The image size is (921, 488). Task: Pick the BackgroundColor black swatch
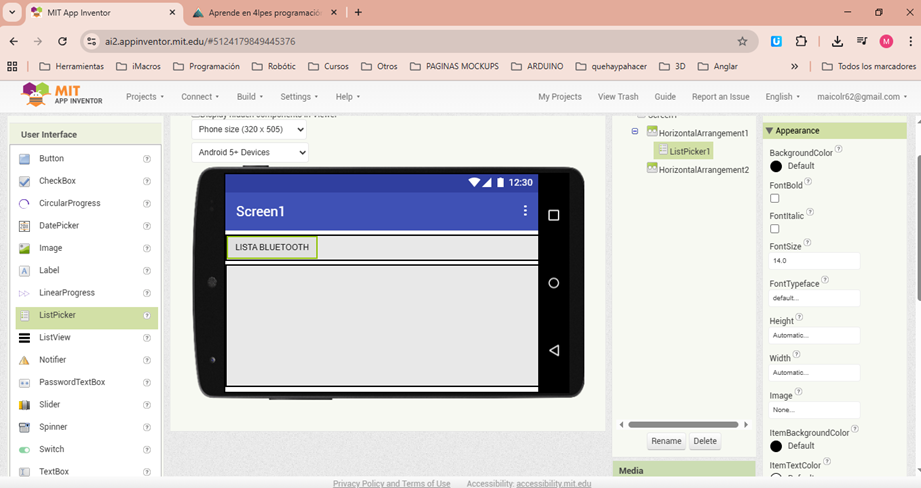pyautogui.click(x=776, y=166)
